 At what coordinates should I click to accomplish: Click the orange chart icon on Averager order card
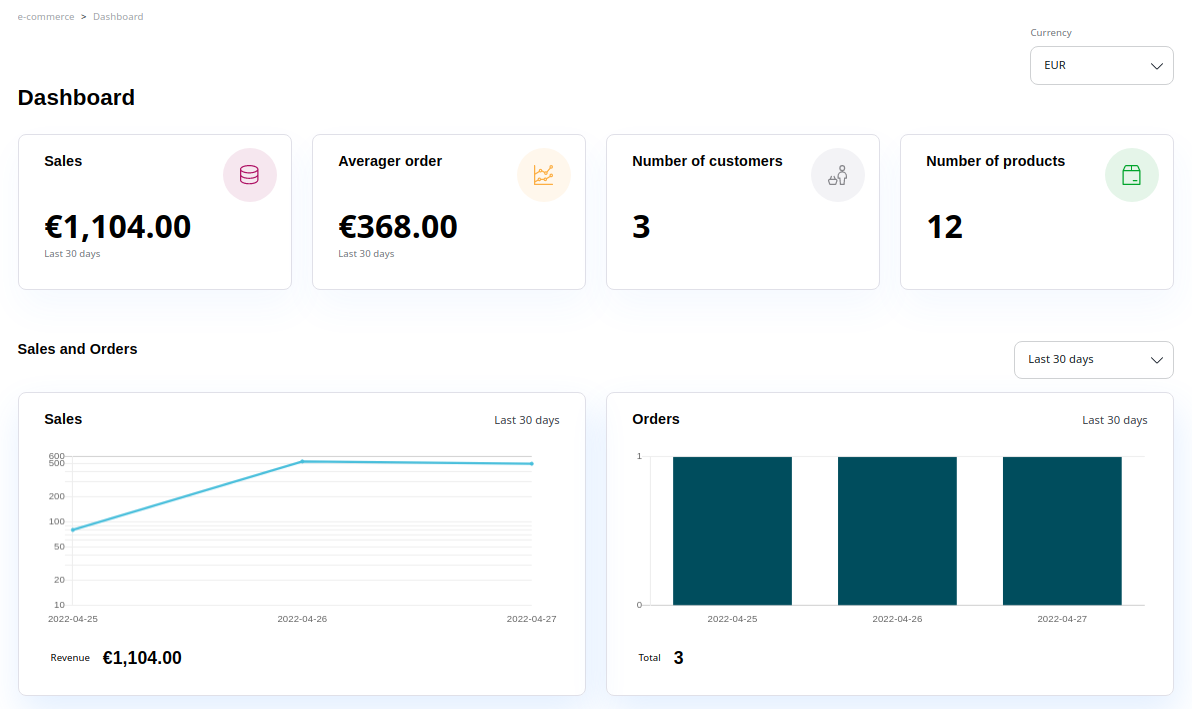click(543, 175)
